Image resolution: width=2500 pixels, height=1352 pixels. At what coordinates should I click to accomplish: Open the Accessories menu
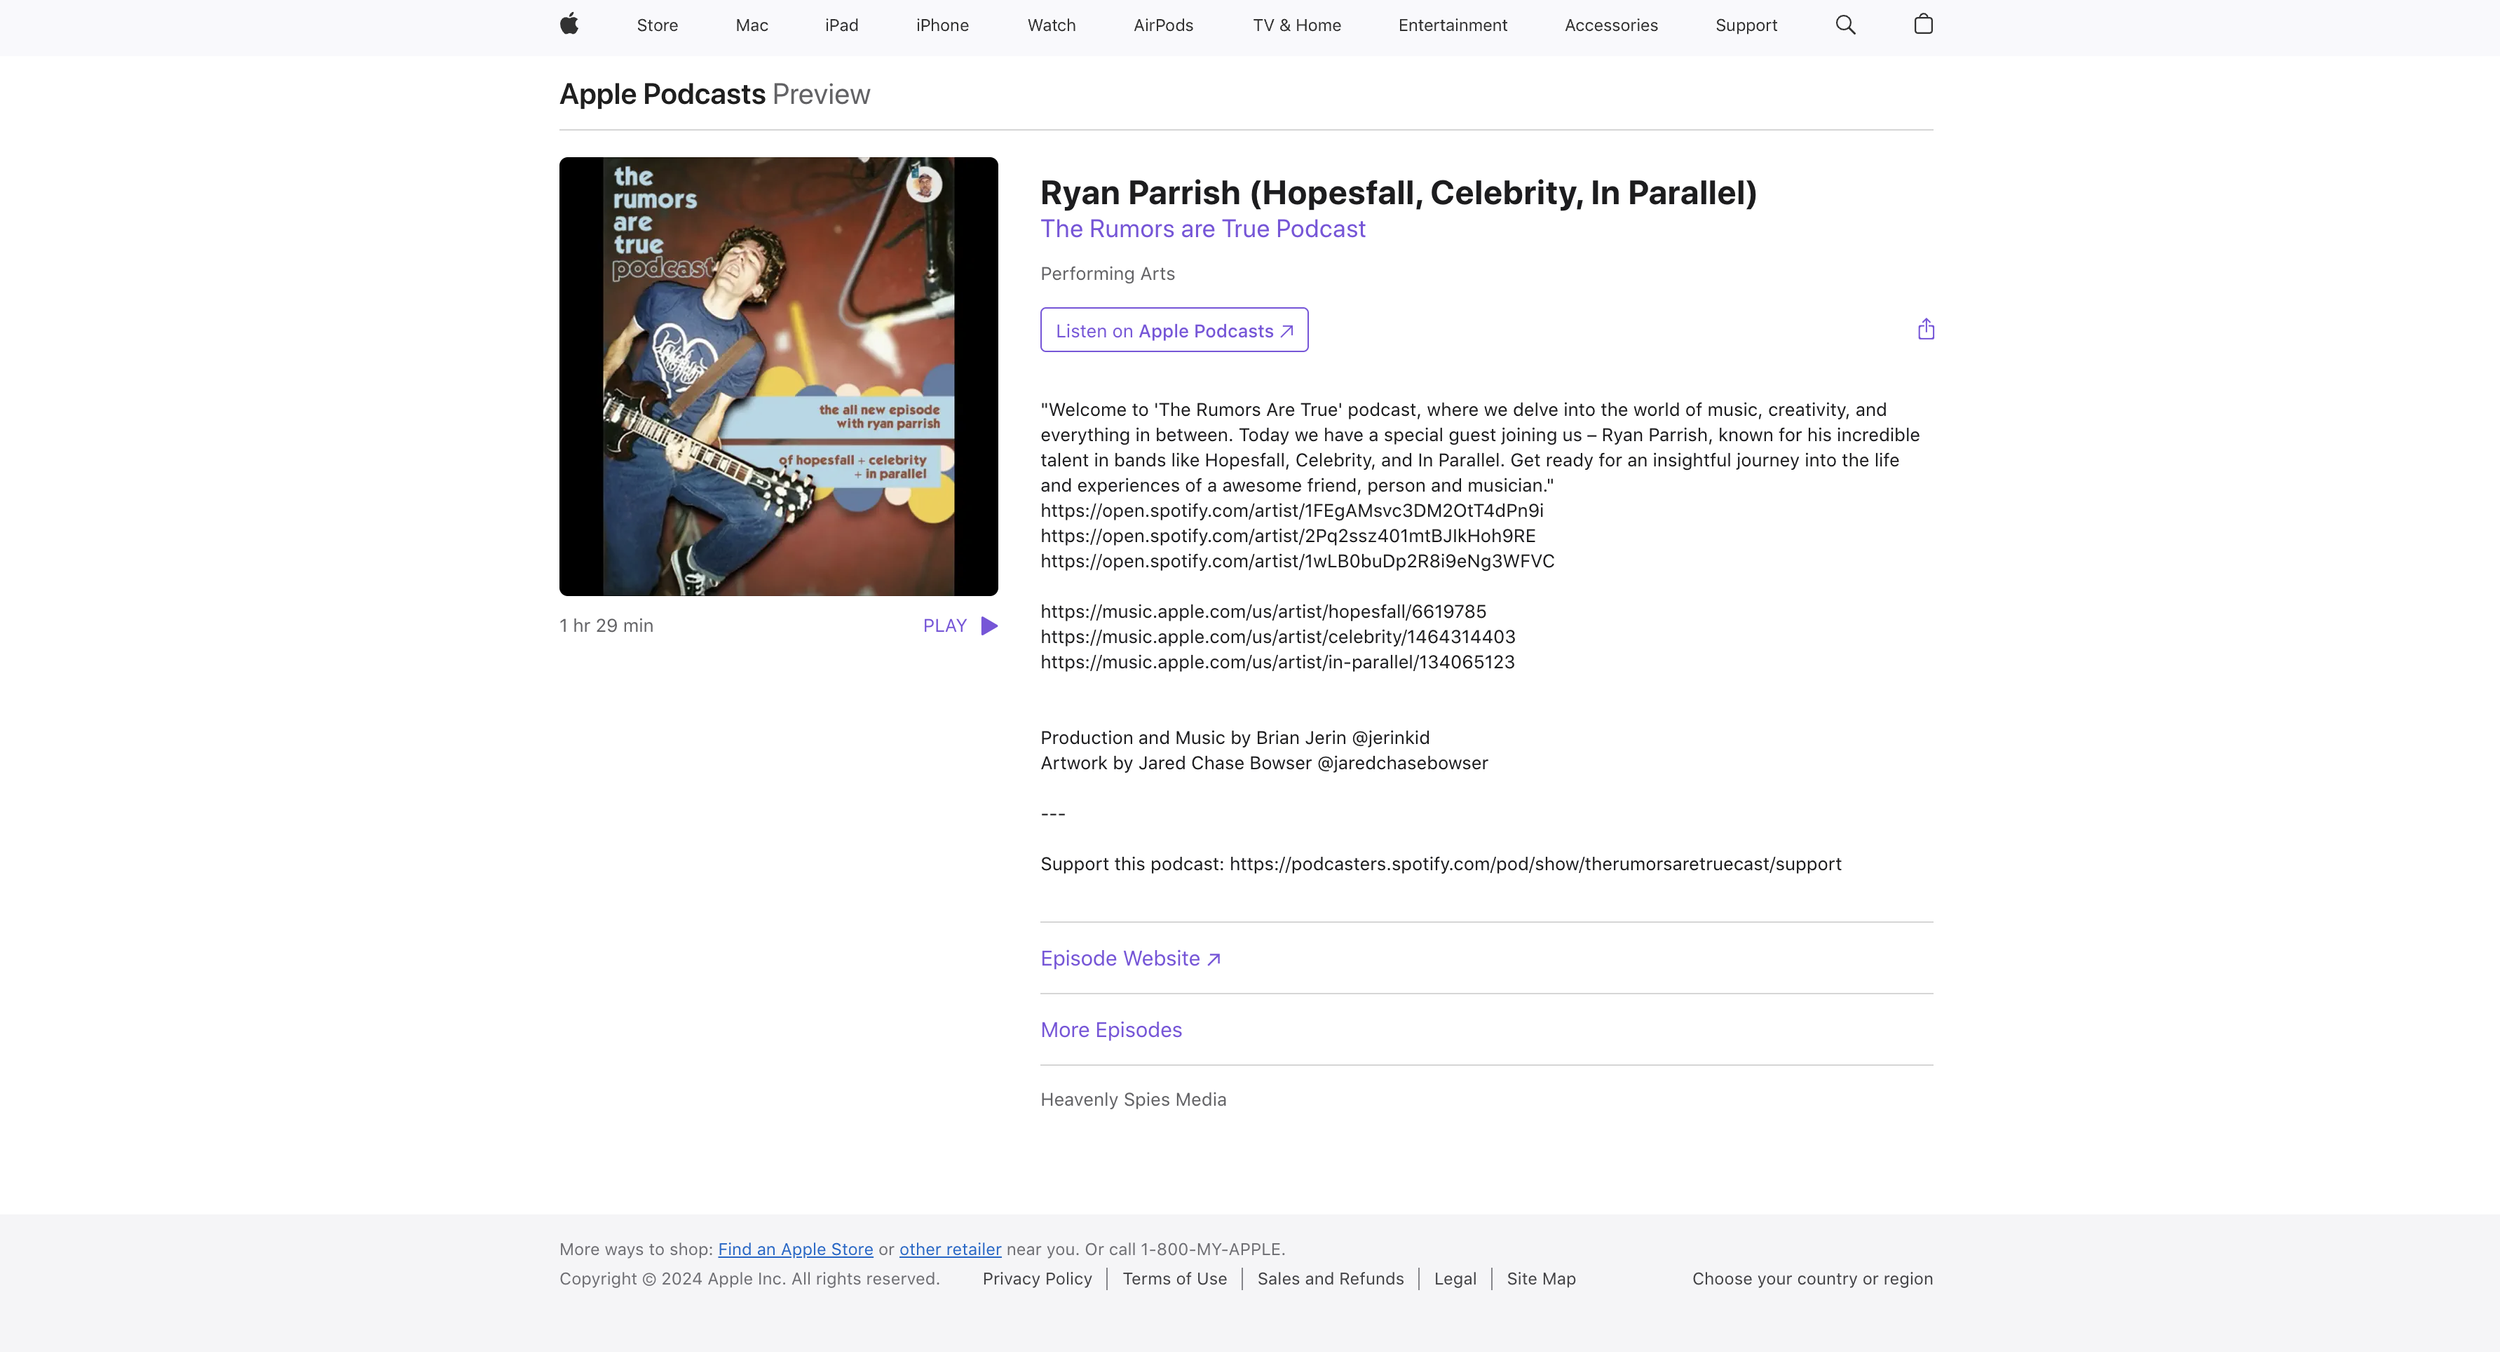[x=1611, y=25]
